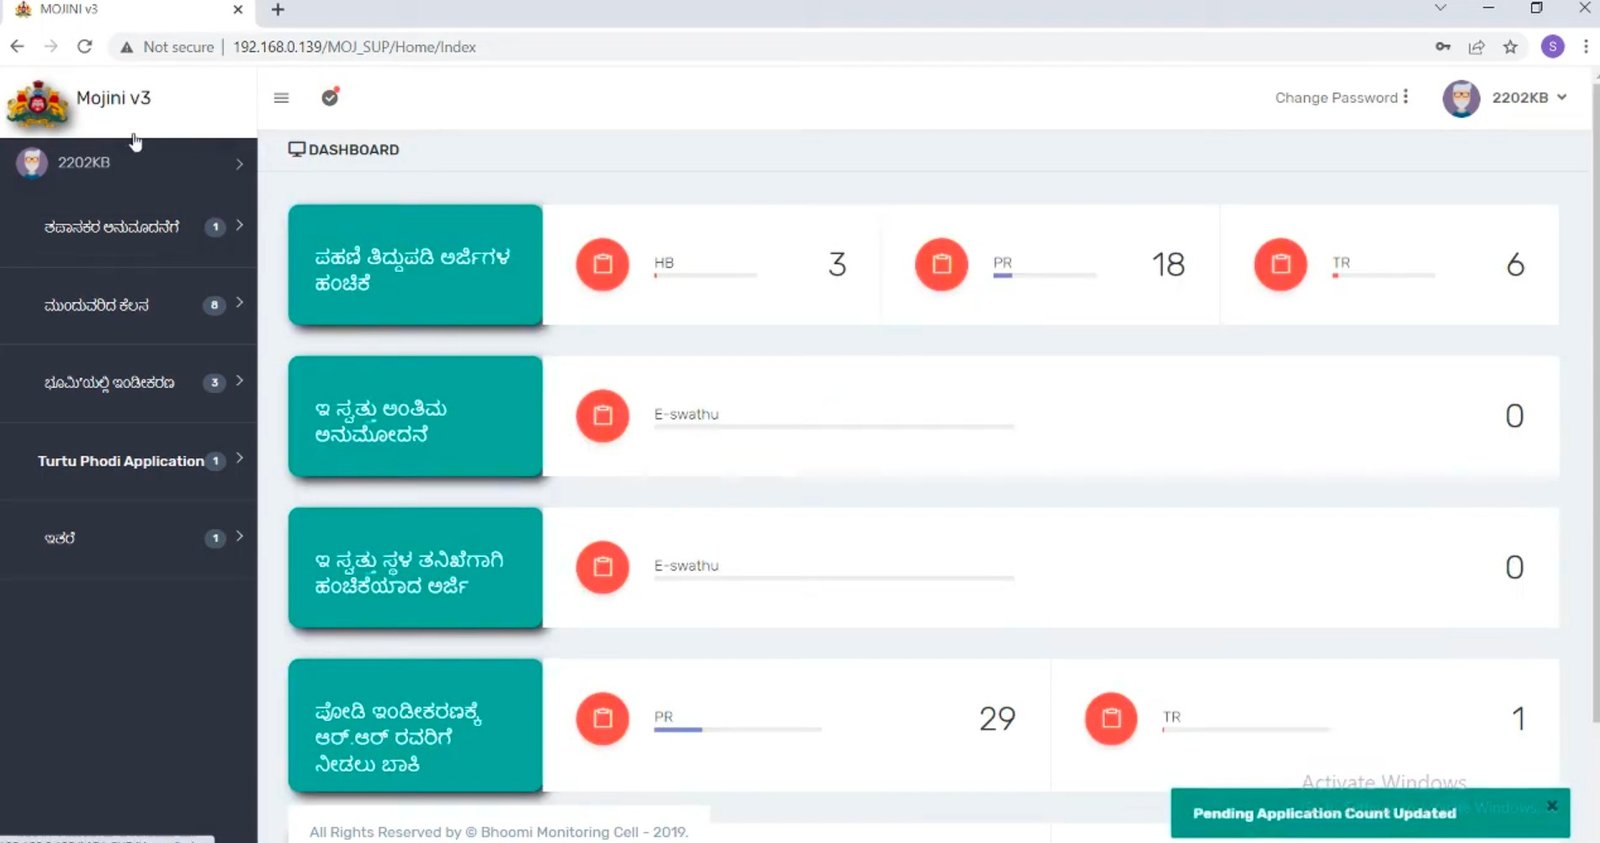Click the bottom row PR clipboard icon

[602, 718]
